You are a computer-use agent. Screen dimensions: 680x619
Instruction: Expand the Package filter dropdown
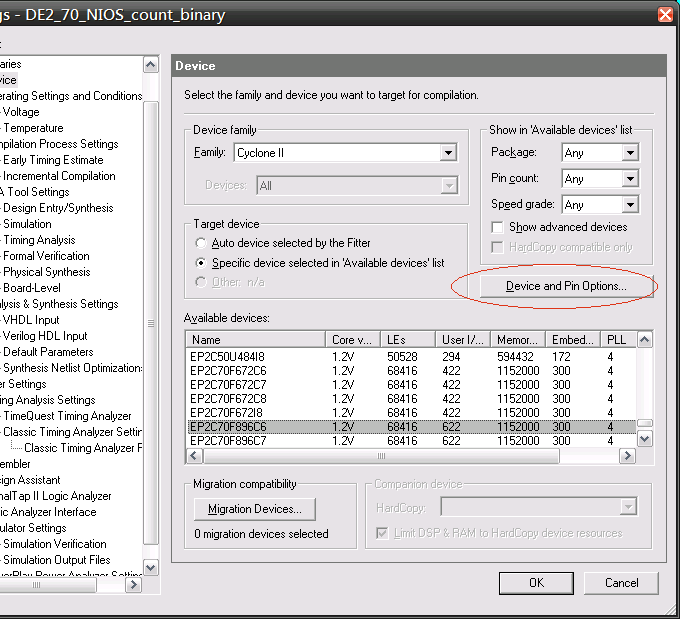(629, 153)
